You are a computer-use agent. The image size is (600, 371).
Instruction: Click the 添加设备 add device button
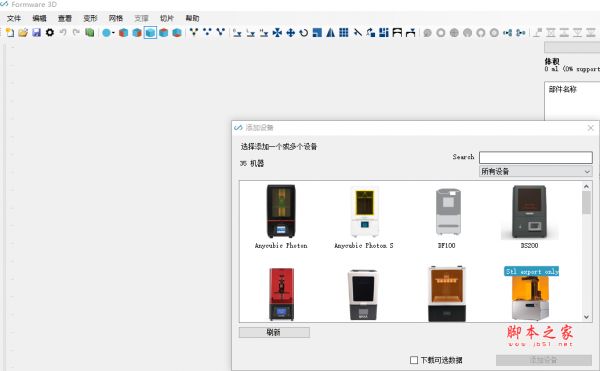543,360
